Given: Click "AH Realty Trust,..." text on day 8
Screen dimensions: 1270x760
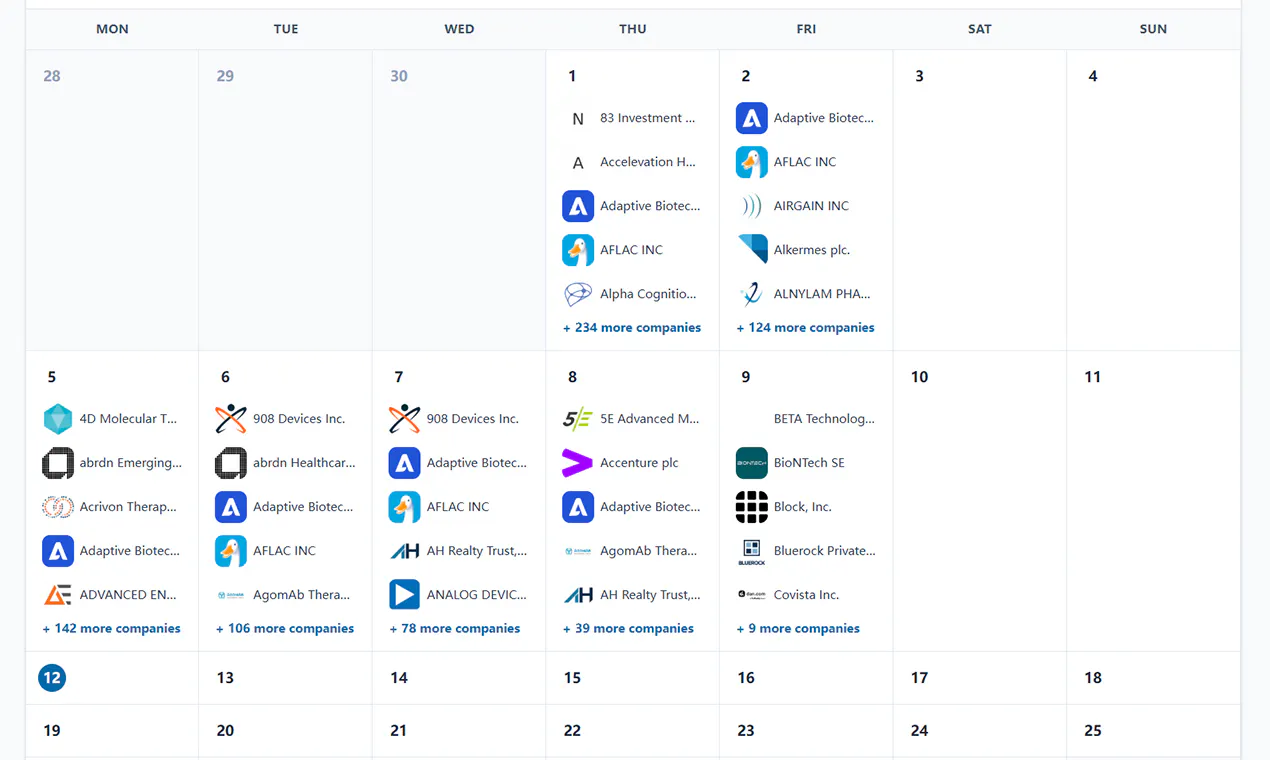Looking at the screenshot, I should pos(650,595).
